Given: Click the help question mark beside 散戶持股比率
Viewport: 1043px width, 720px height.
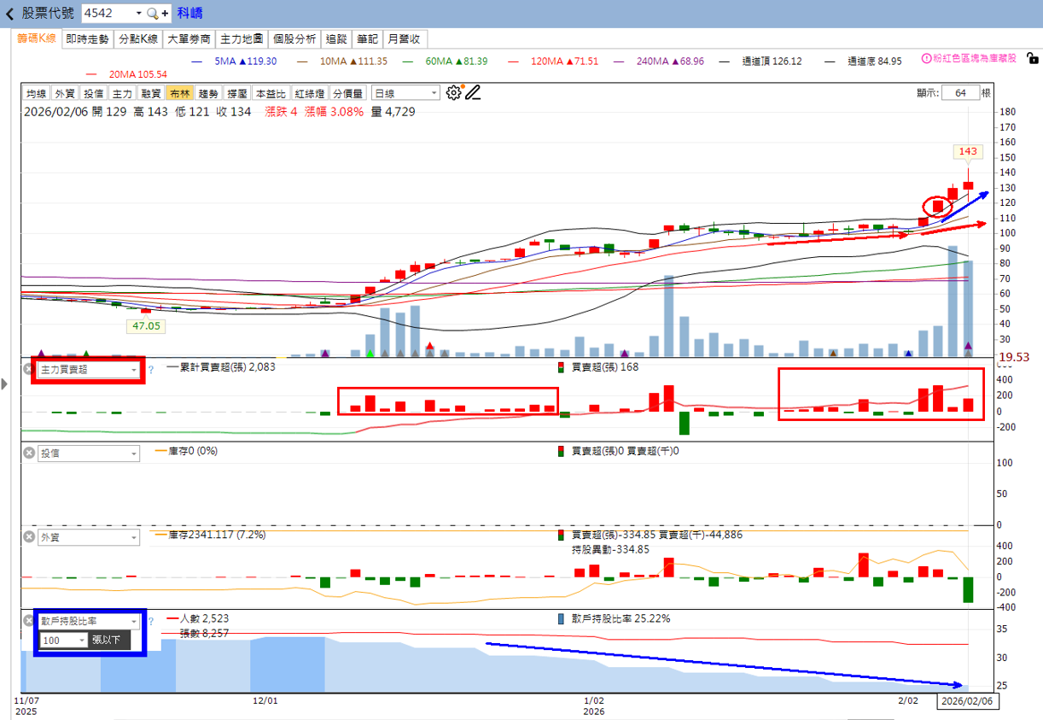Looking at the screenshot, I should click(x=151, y=621).
